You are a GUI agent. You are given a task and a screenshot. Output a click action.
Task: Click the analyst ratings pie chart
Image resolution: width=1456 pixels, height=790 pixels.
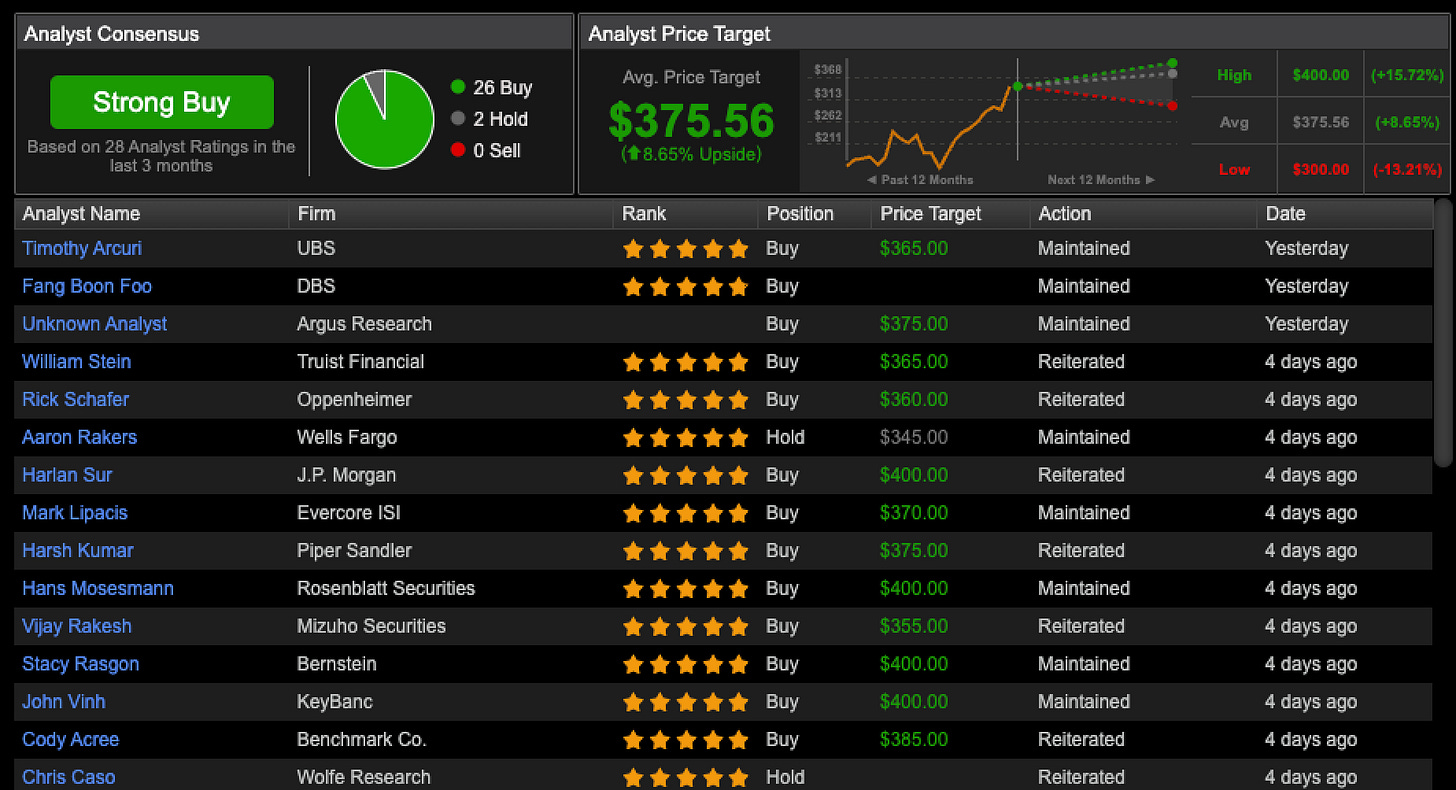(x=383, y=118)
